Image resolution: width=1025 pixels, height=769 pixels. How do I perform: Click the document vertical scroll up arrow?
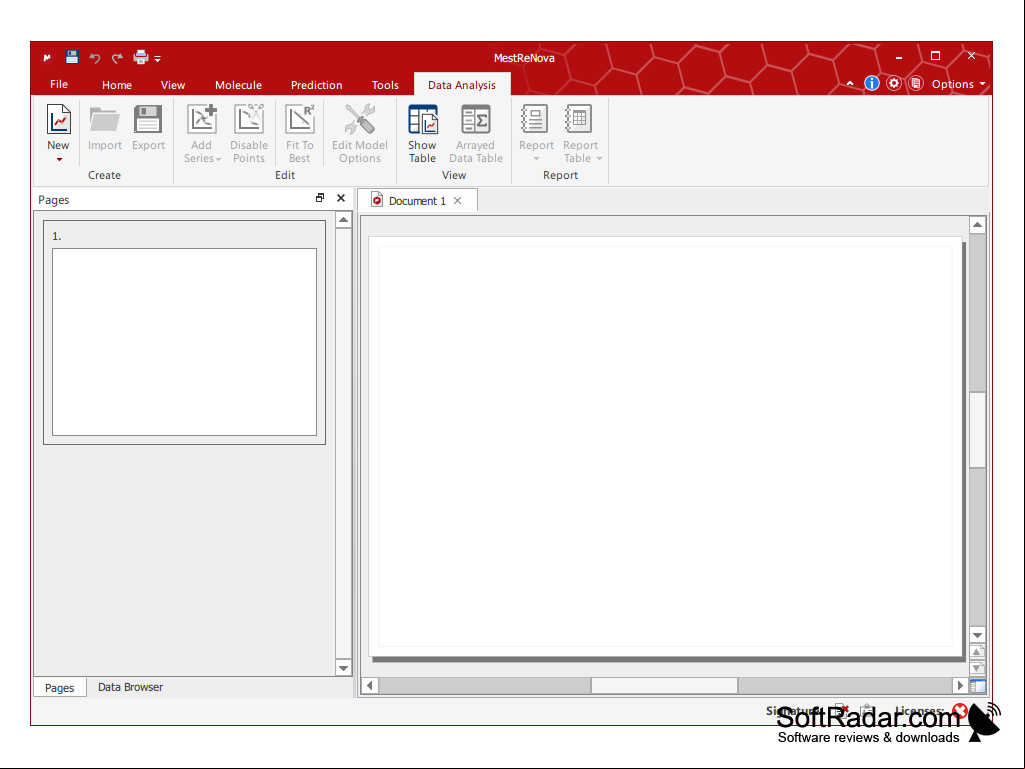click(977, 226)
